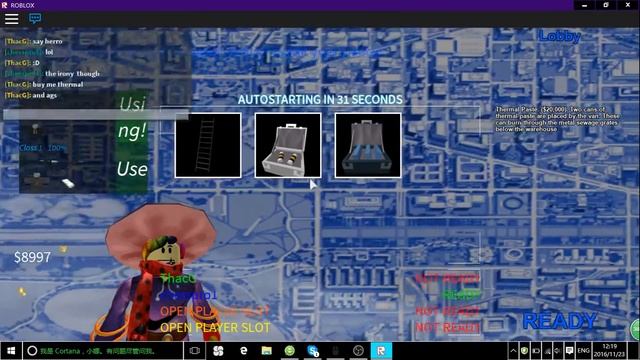The width and height of the screenshot is (640, 360).
Task: Click chat message "the irony though"
Action: click(72, 73)
